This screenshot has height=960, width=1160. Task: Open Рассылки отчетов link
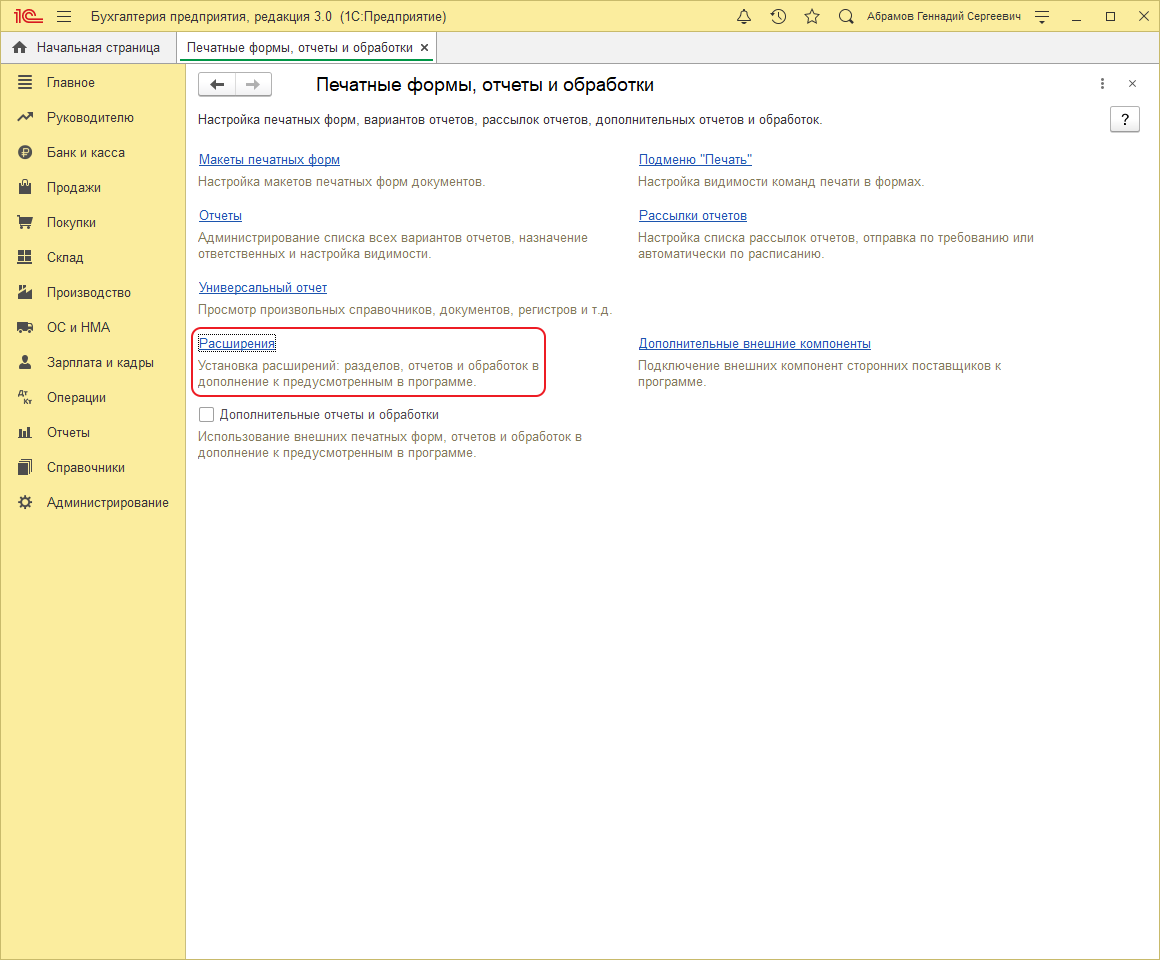pyautogui.click(x=693, y=215)
